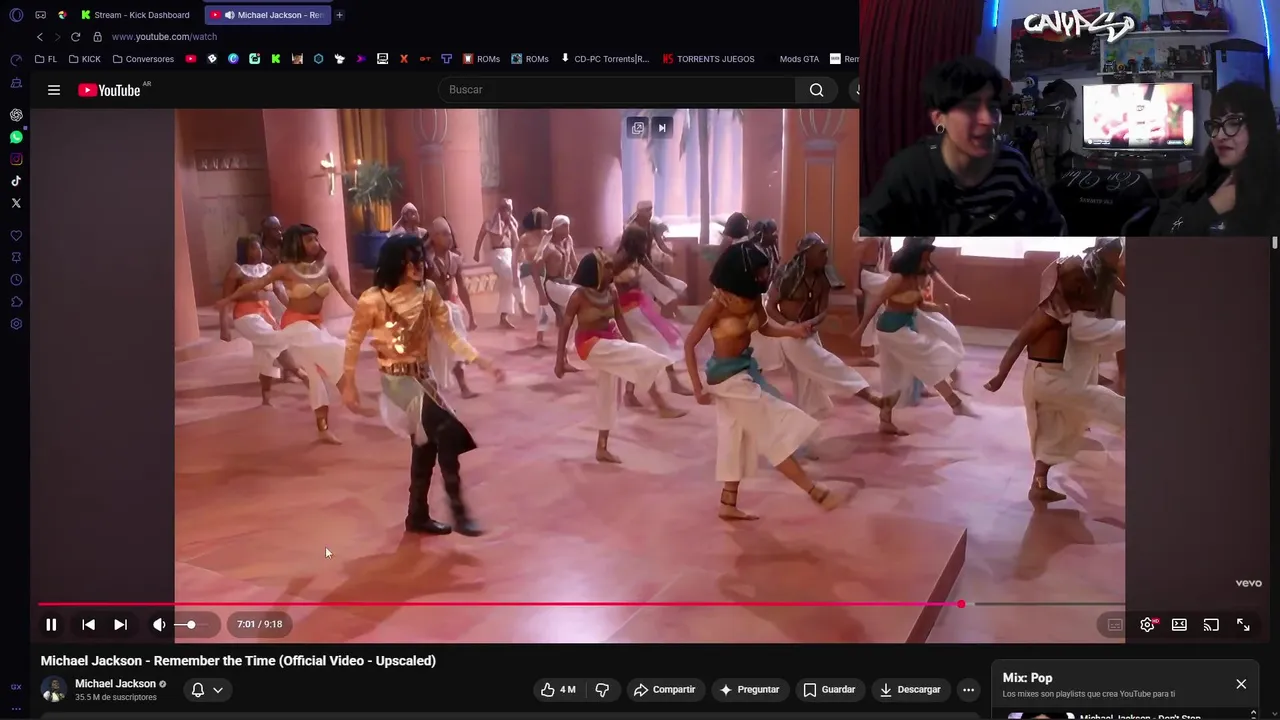Open video settings gear
This screenshot has width=1280, height=720.
pyautogui.click(x=1148, y=625)
